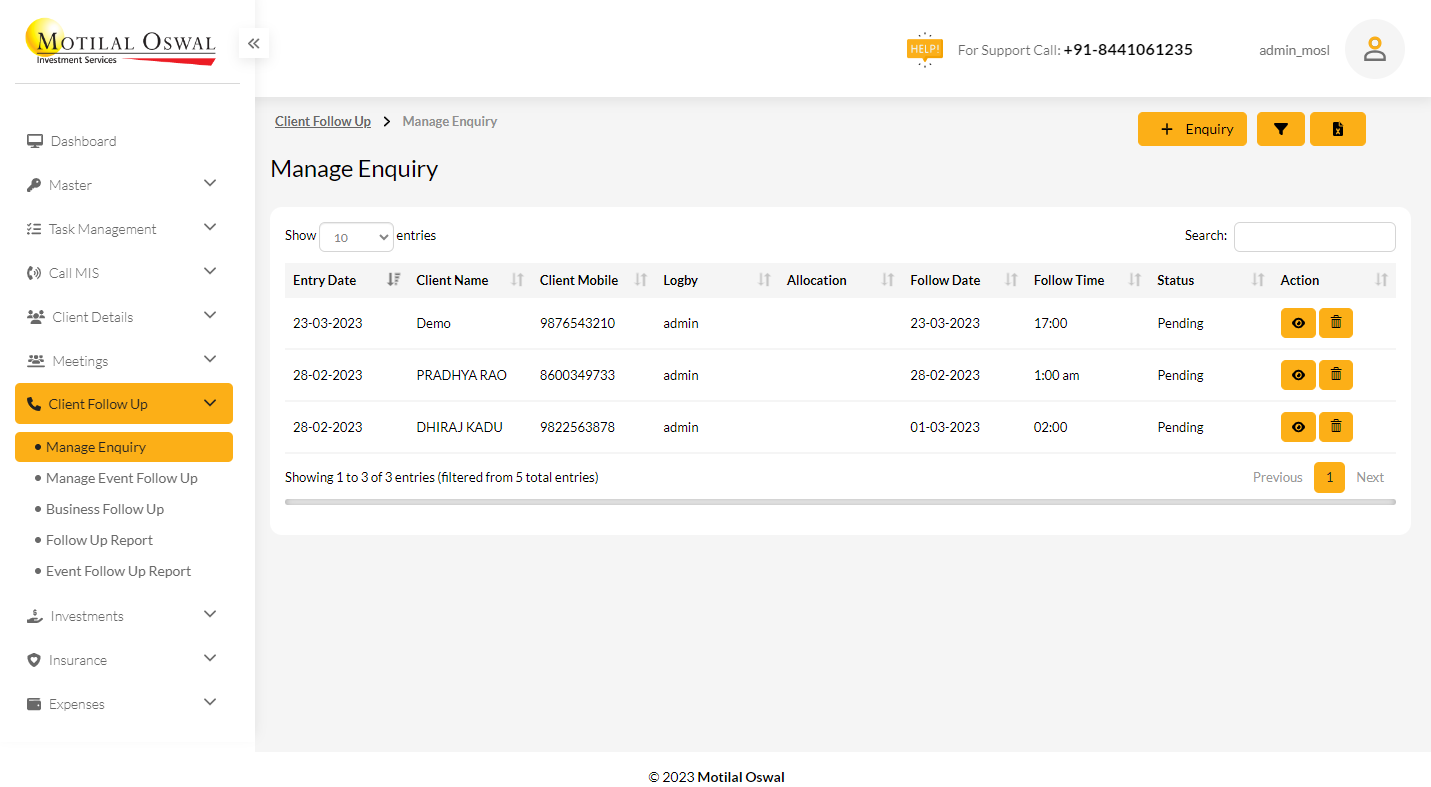Viewport: 1431px width, 787px height.
Task: Open Manage Event Follow Up submenu item
Action: [122, 478]
